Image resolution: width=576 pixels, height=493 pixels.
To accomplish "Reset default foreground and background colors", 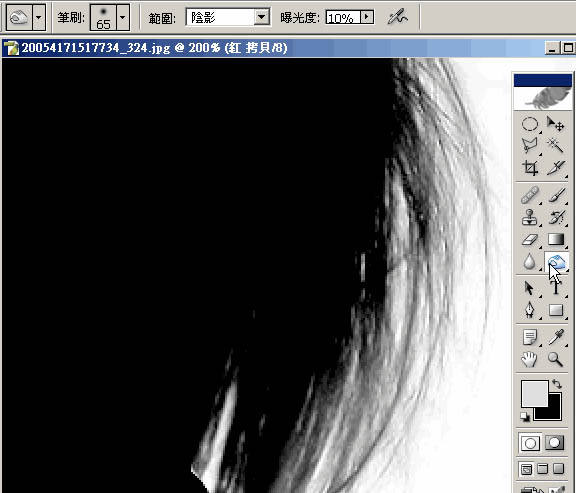I will [525, 417].
